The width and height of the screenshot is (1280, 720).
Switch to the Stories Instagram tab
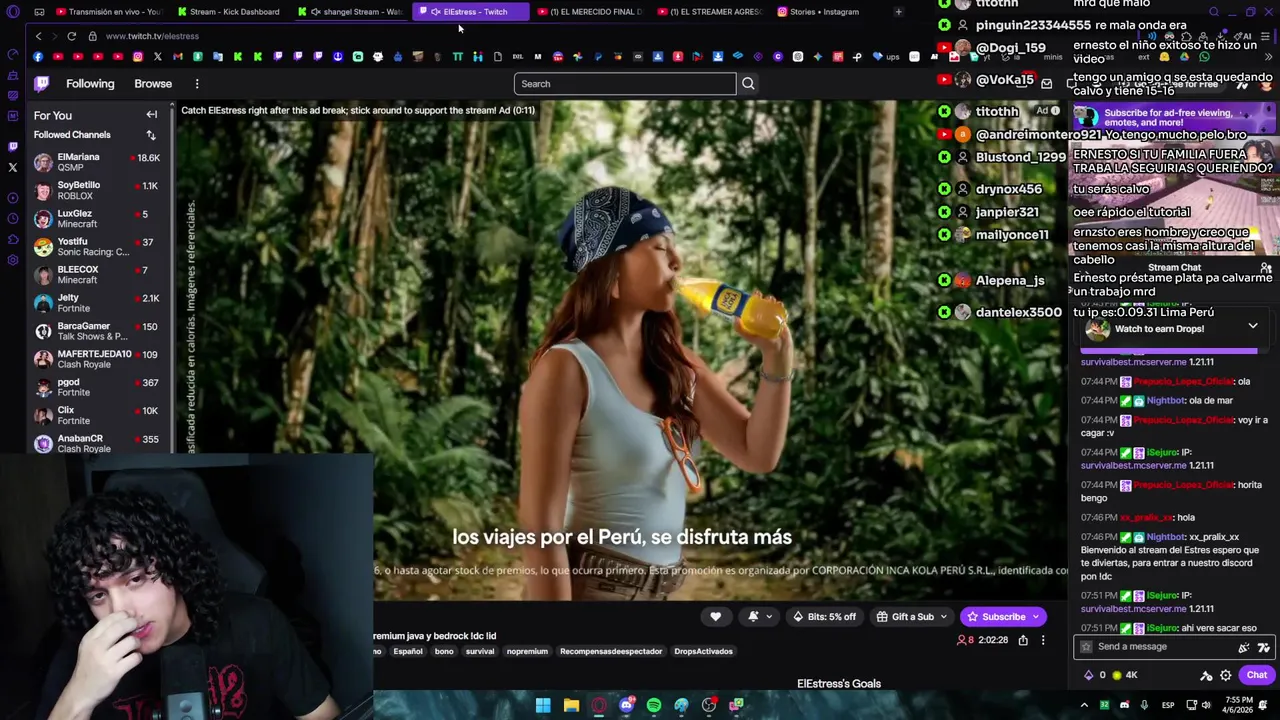[820, 12]
